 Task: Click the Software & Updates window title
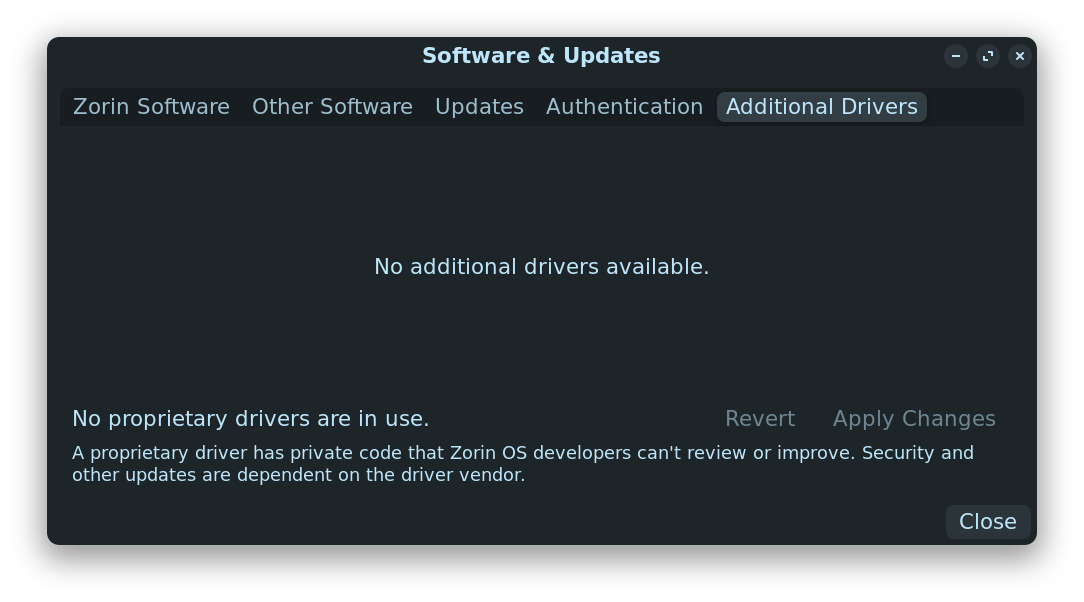click(541, 56)
